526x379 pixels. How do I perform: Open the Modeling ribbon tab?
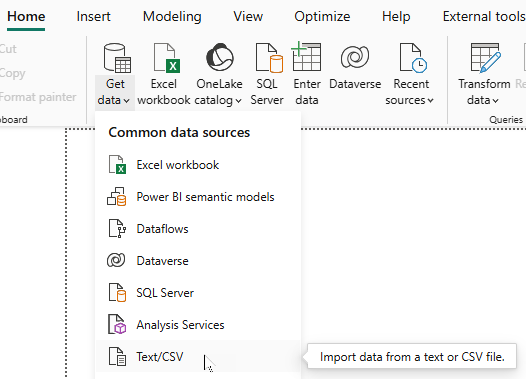click(172, 16)
